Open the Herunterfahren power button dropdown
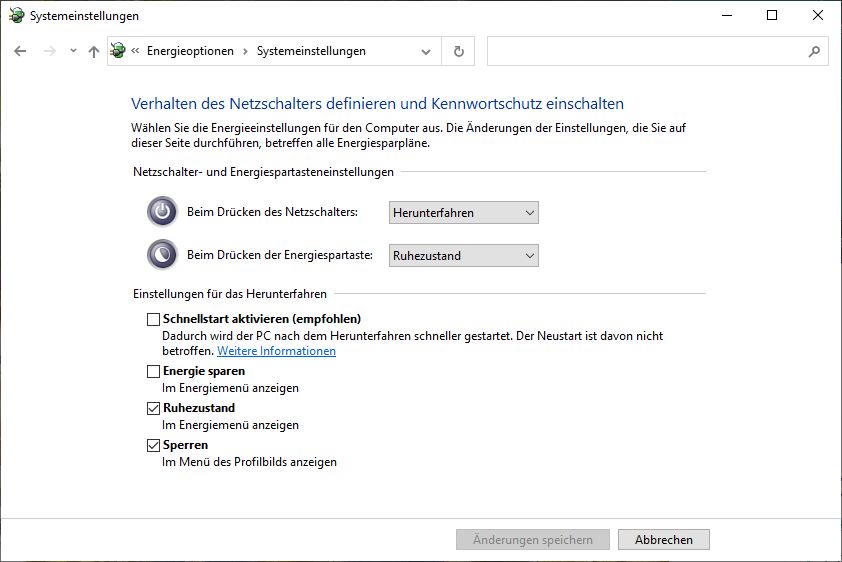 click(x=463, y=213)
